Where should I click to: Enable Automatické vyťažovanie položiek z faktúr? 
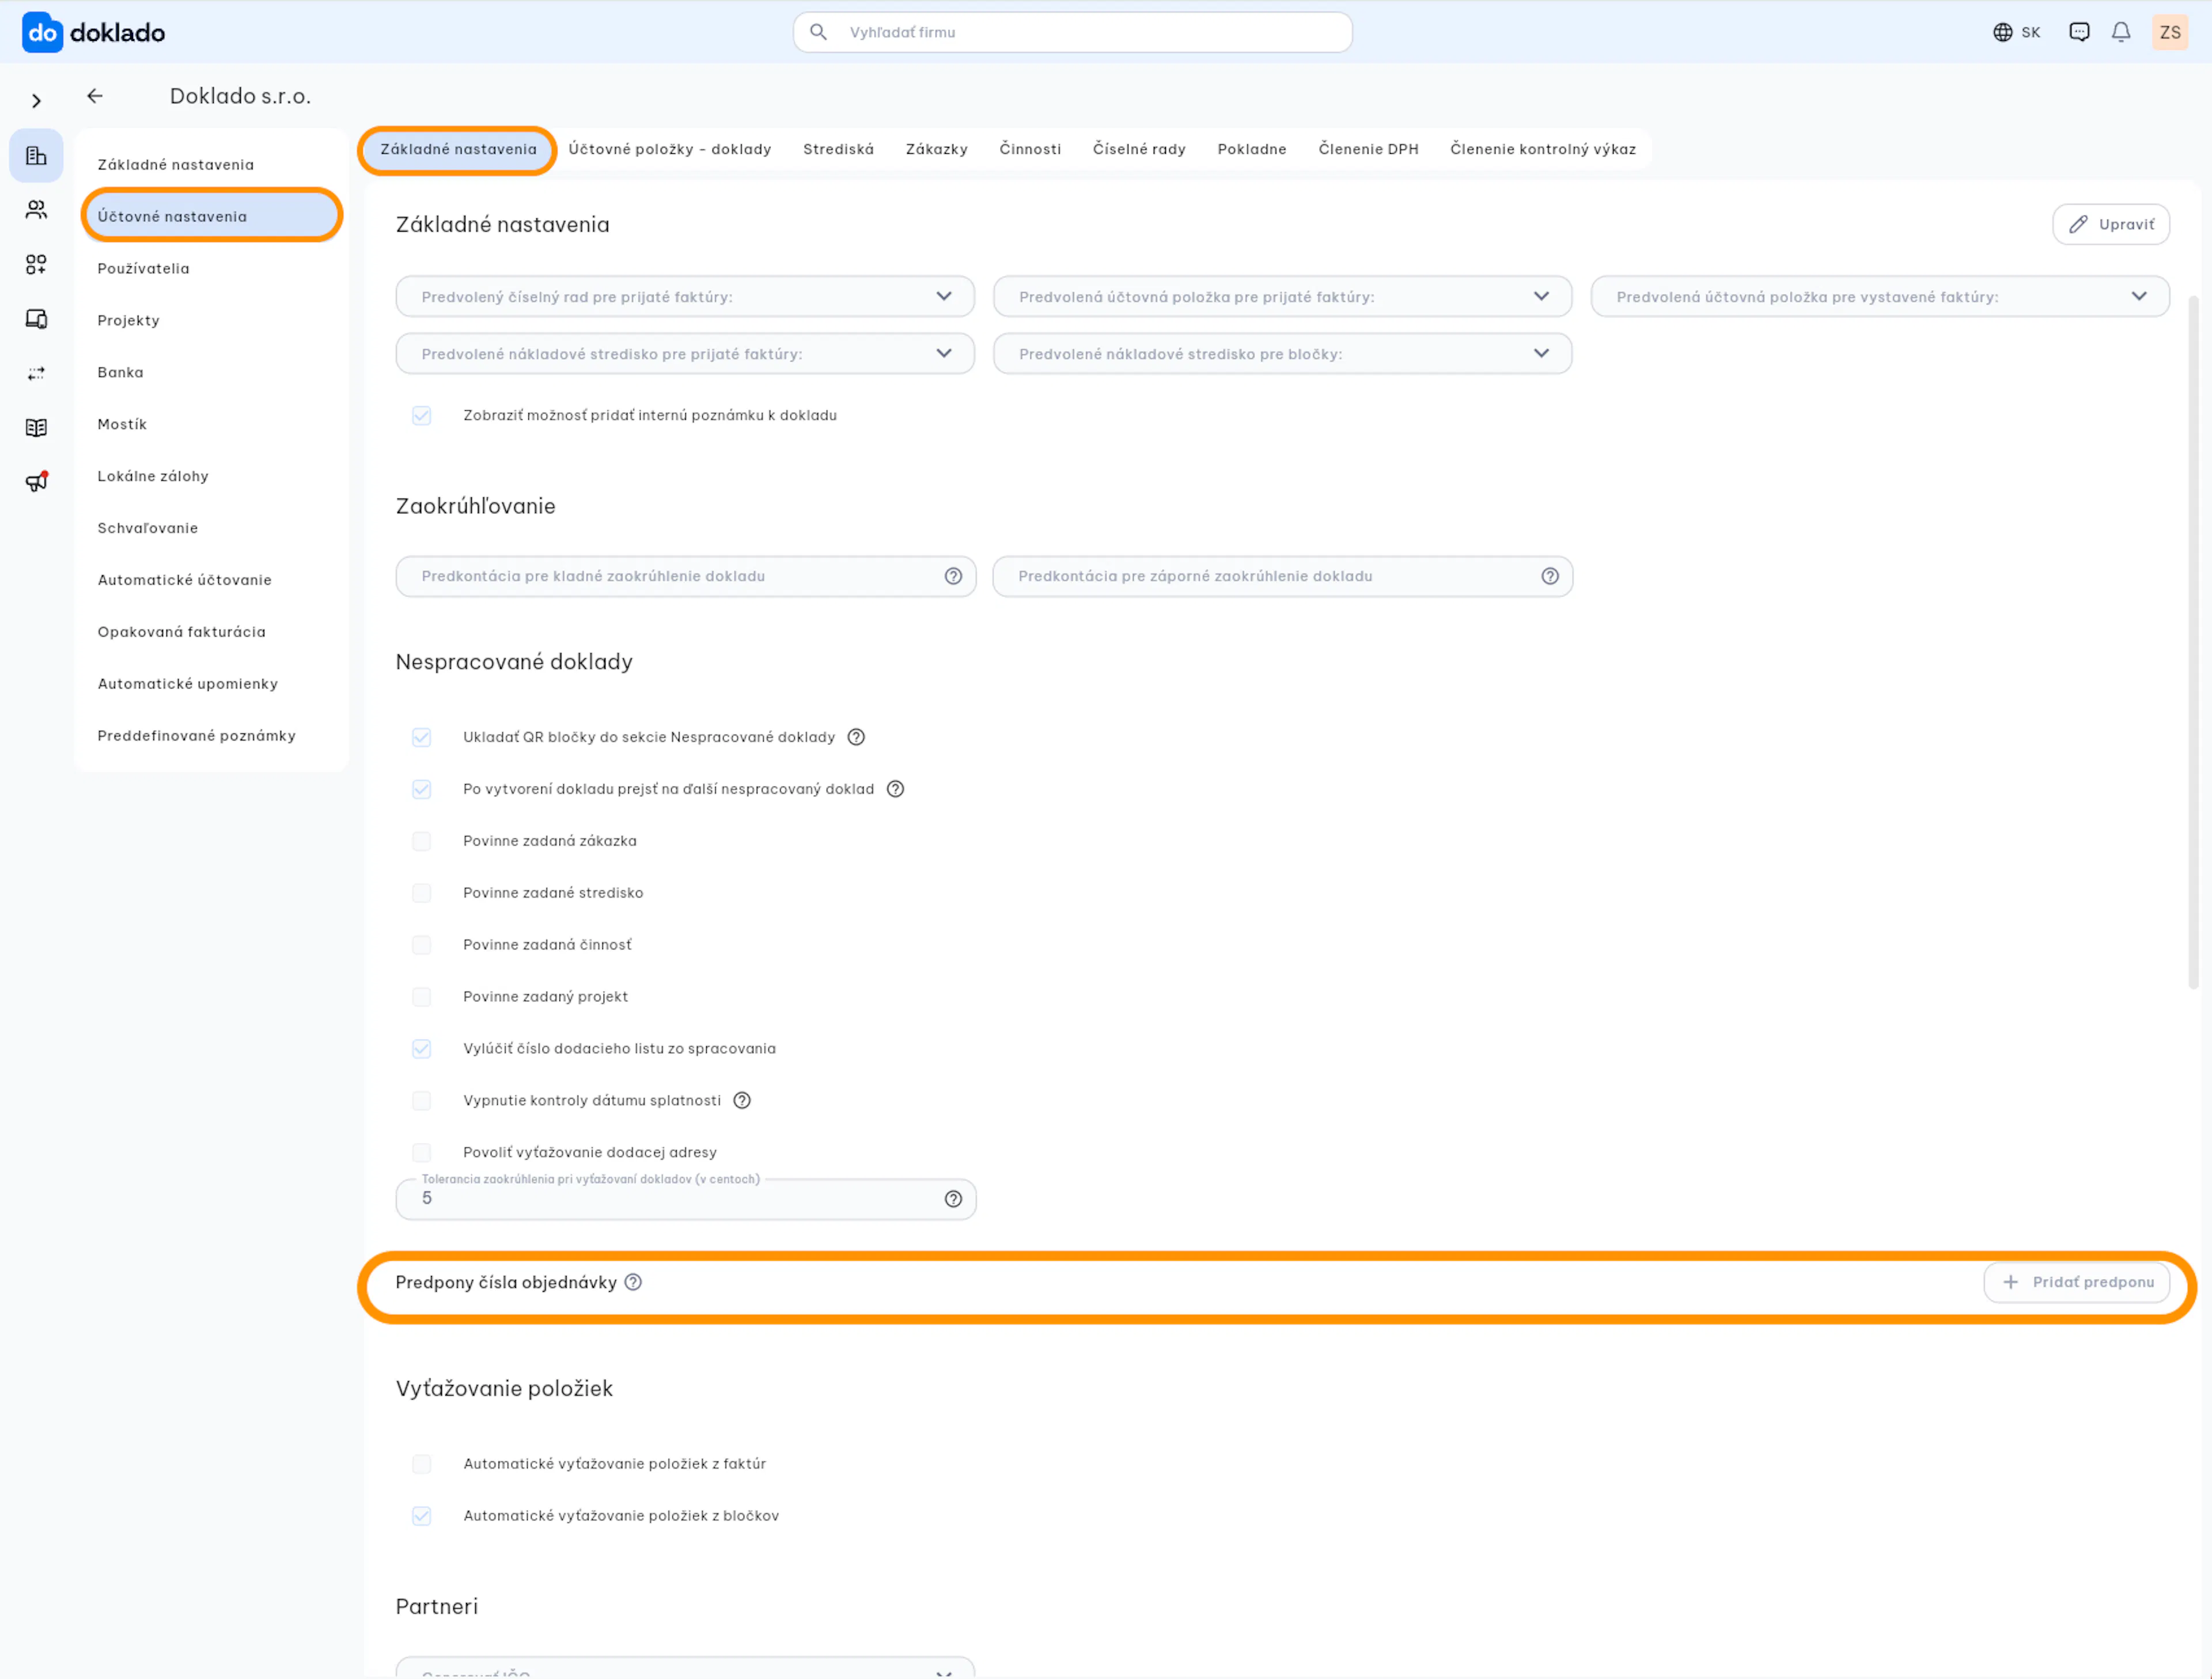pyautogui.click(x=422, y=1464)
